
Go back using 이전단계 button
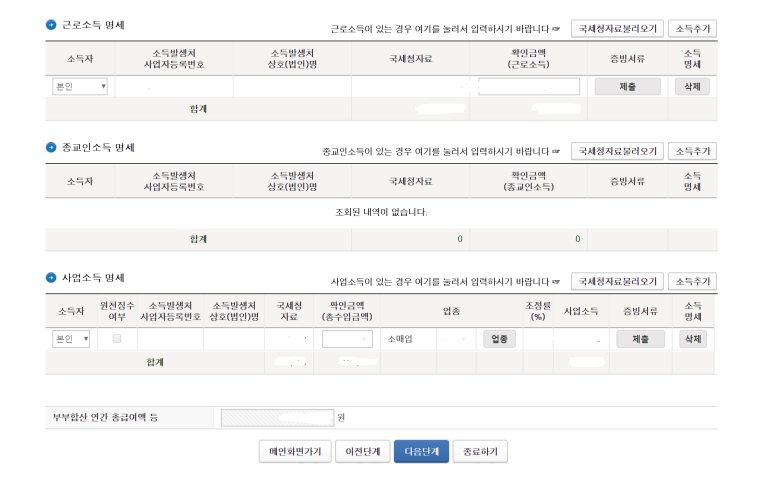pyautogui.click(x=363, y=451)
